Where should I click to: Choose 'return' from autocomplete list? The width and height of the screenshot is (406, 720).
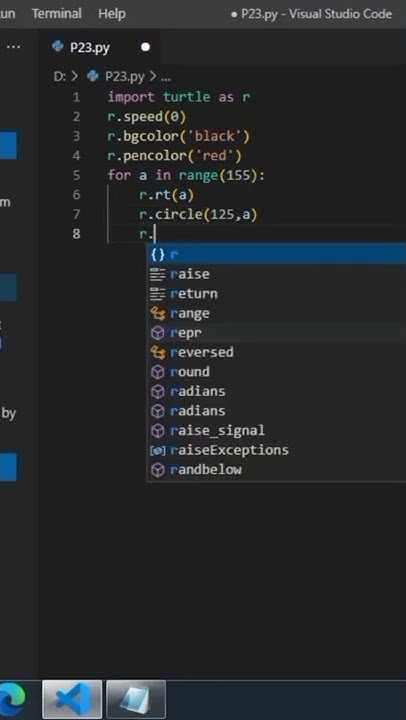click(x=276, y=293)
